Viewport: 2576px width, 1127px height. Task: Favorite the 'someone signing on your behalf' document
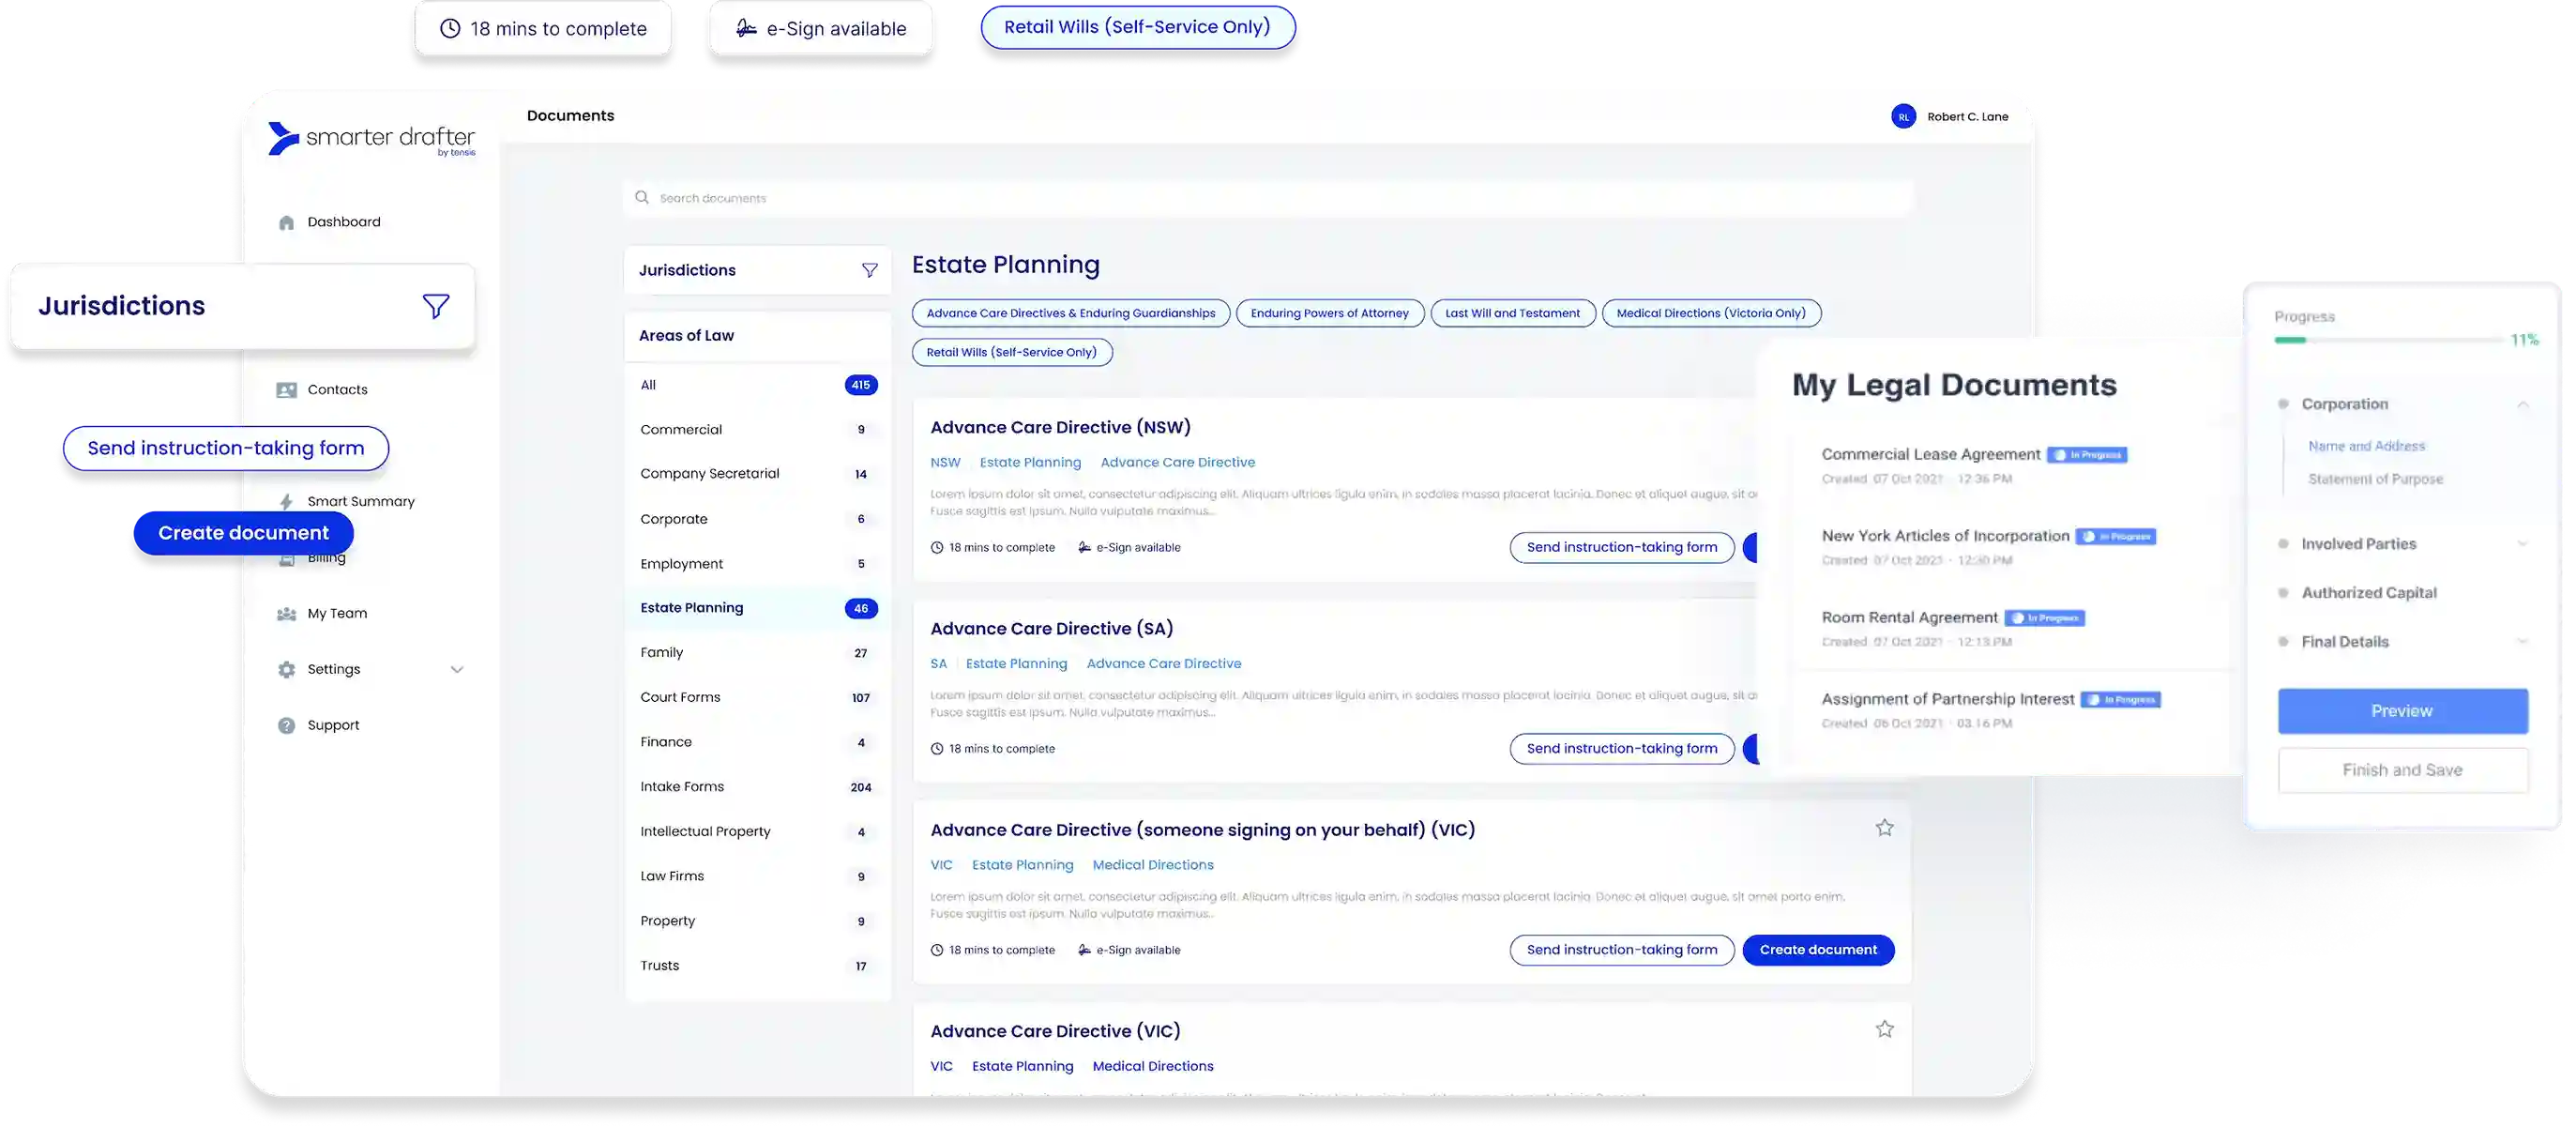pos(1884,828)
